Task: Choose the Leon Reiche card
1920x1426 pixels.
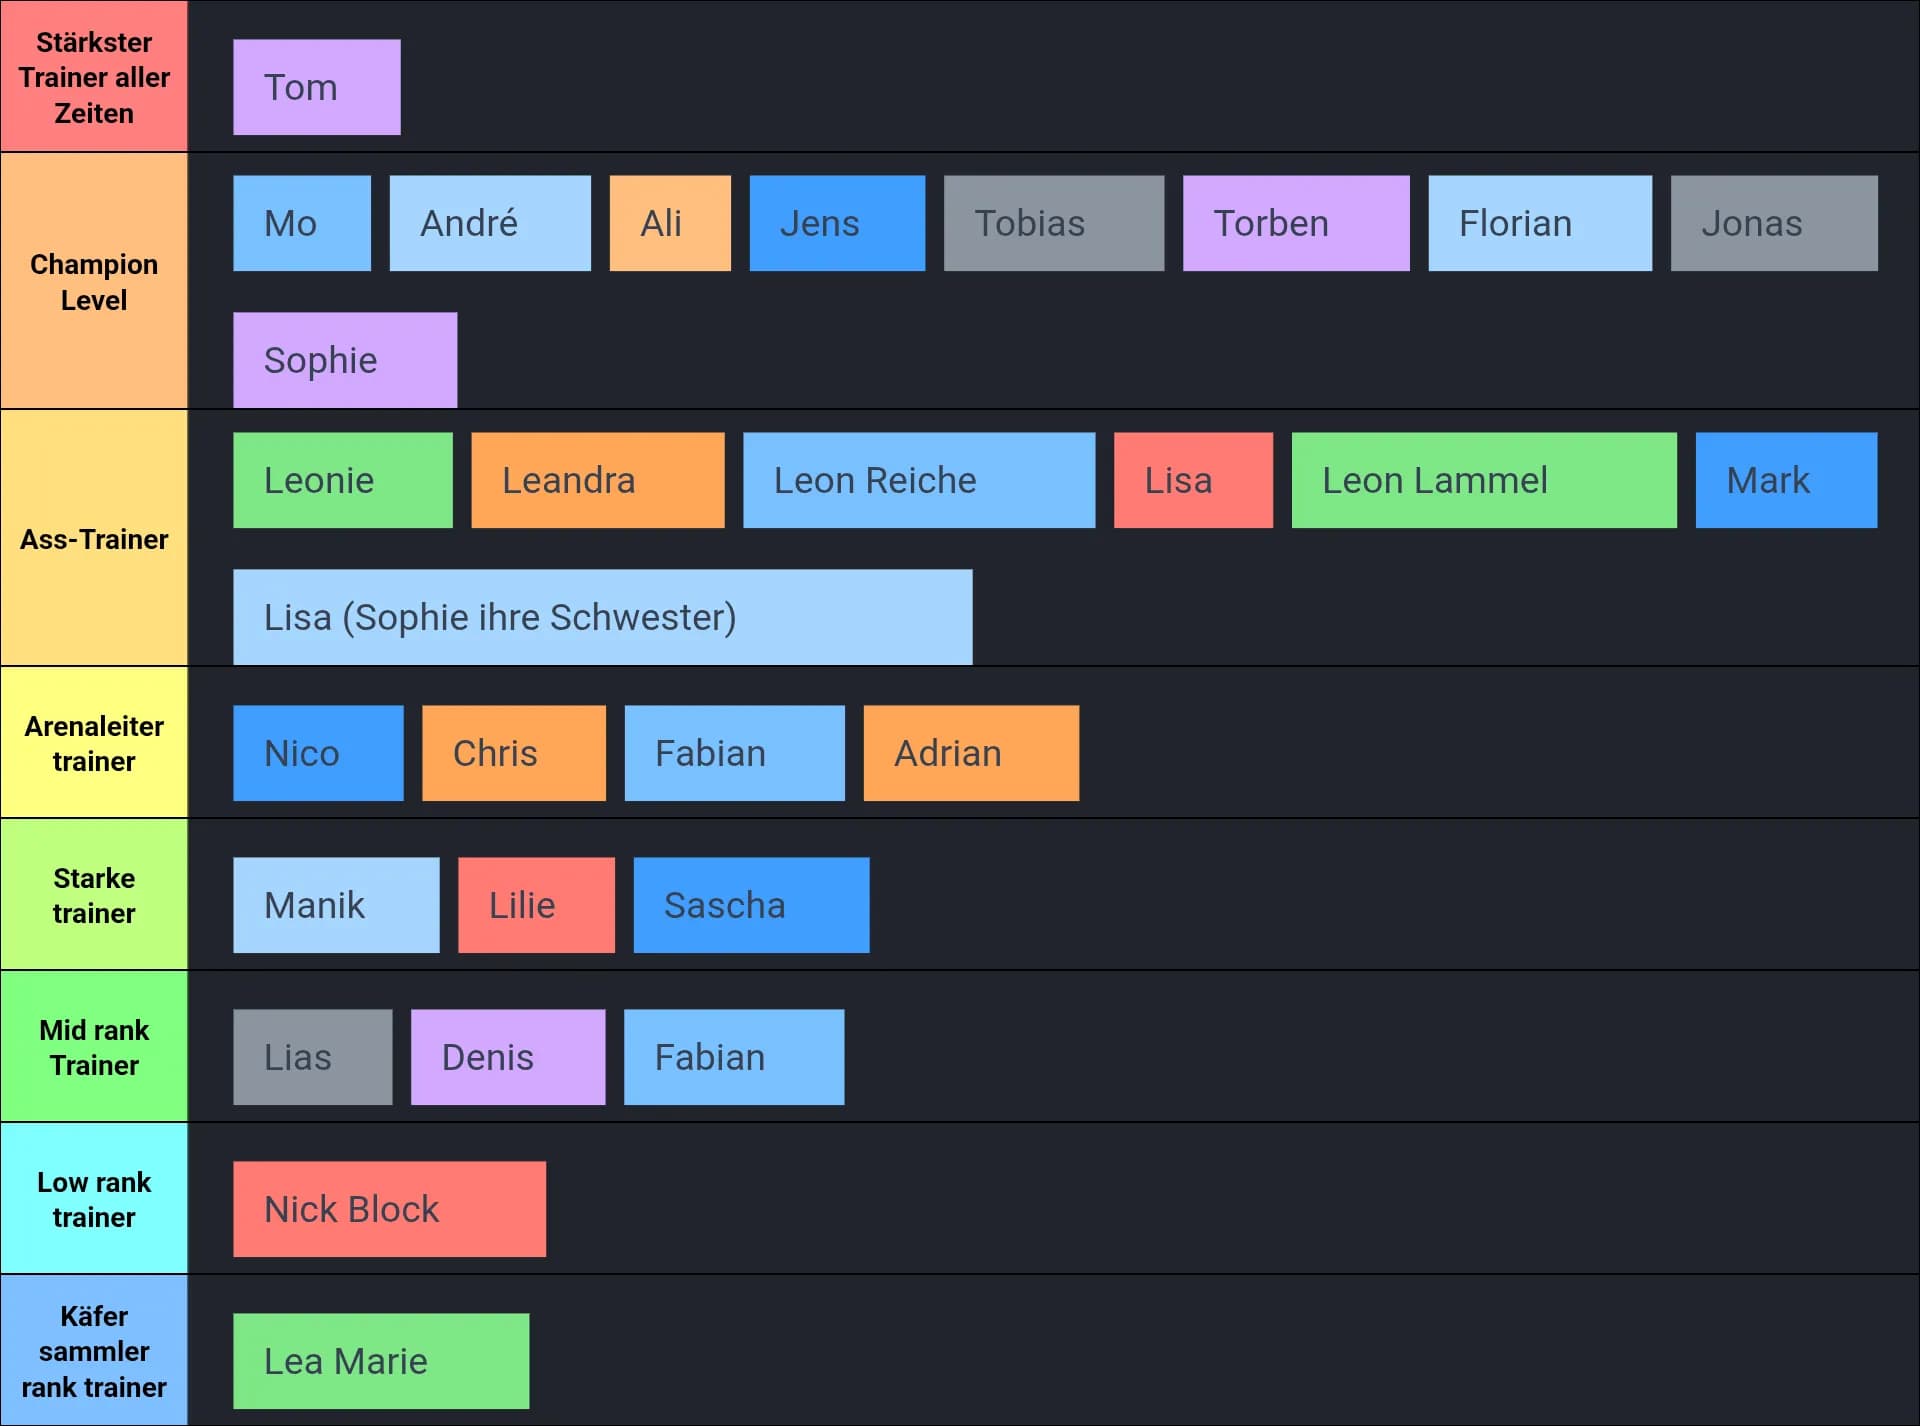Action: [918, 480]
